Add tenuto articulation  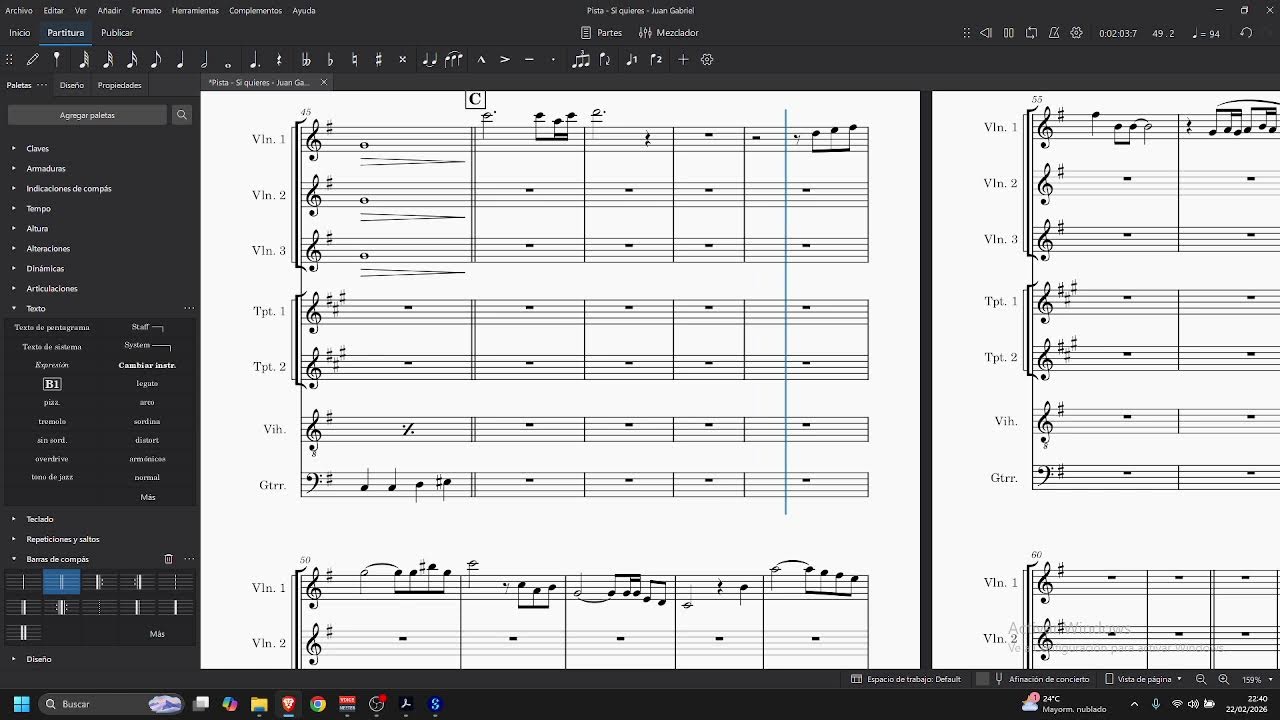click(x=529, y=60)
